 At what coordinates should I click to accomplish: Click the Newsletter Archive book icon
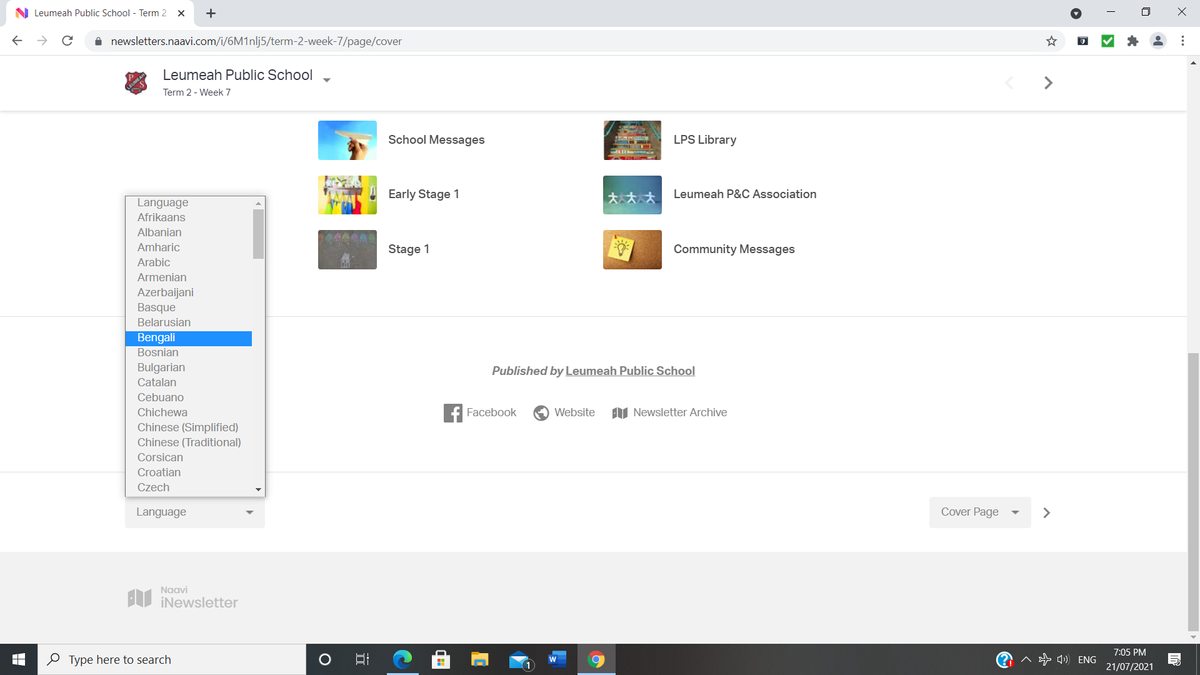point(619,413)
